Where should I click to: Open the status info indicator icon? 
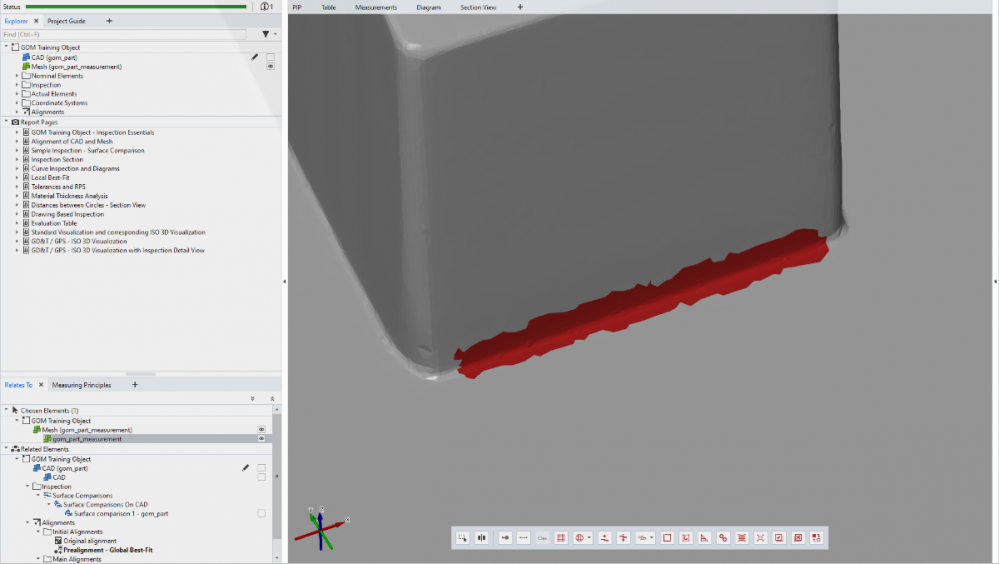(266, 6)
